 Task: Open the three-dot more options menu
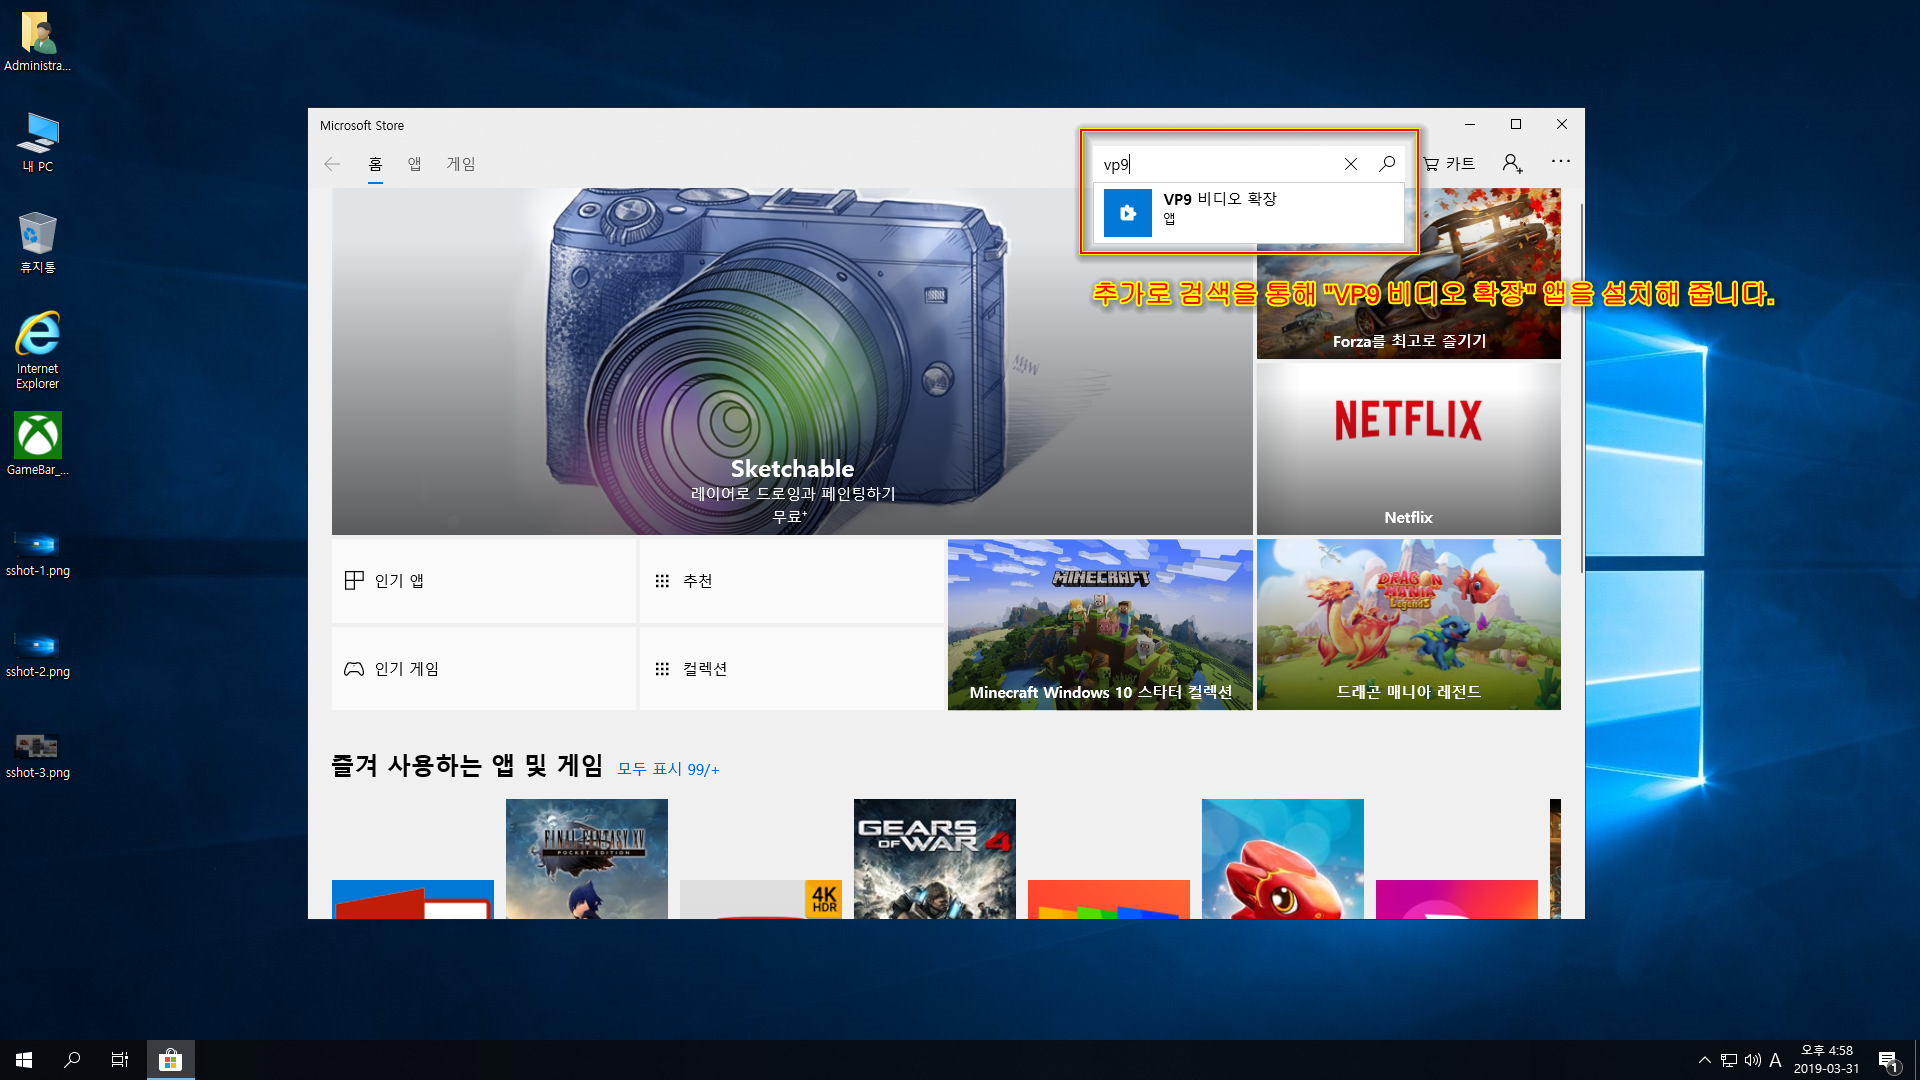pyautogui.click(x=1560, y=161)
